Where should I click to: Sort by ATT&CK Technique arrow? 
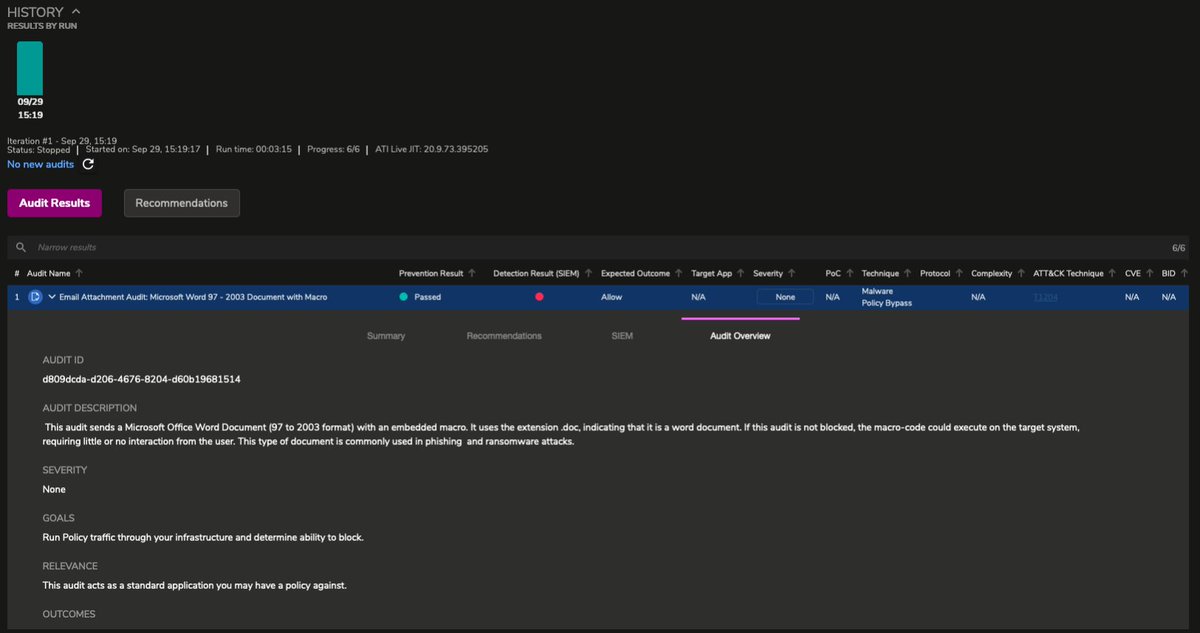point(1112,273)
